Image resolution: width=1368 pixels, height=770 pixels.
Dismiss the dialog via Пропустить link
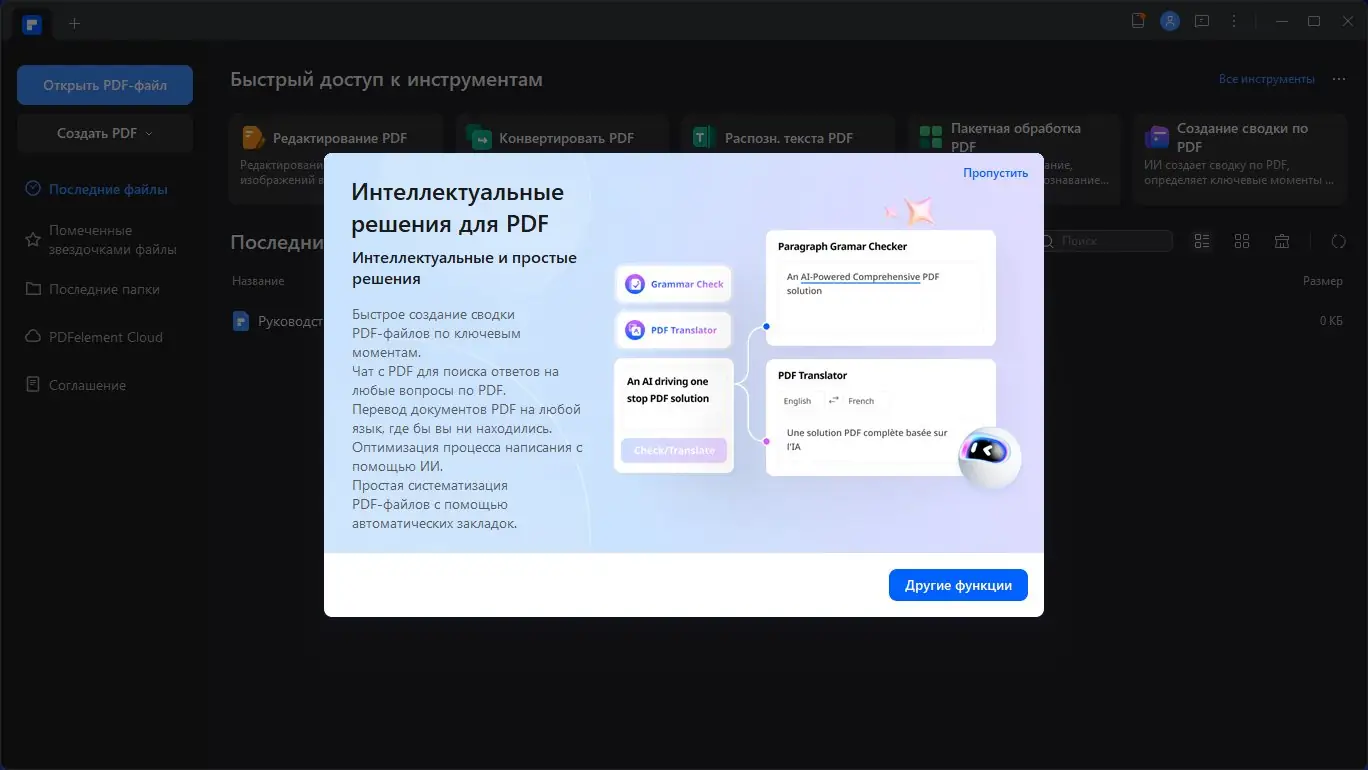(995, 172)
